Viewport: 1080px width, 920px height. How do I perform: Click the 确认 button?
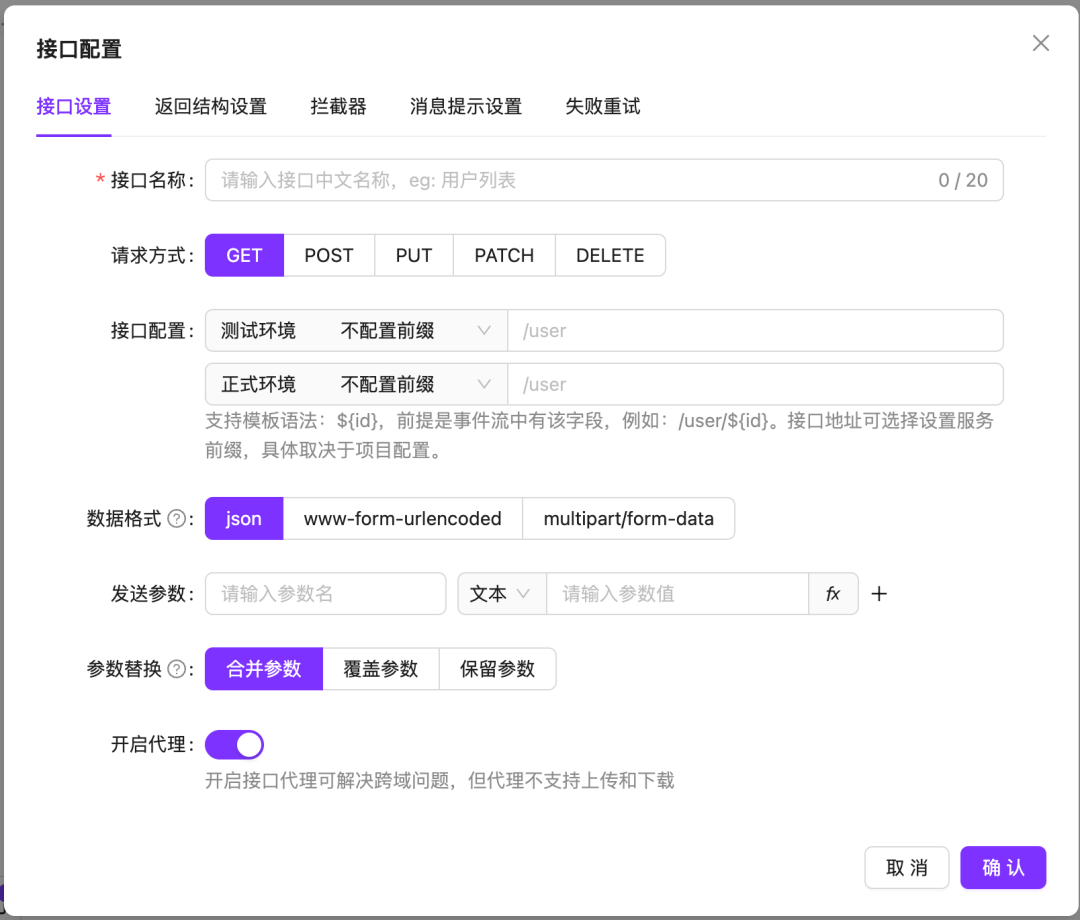(x=1003, y=868)
